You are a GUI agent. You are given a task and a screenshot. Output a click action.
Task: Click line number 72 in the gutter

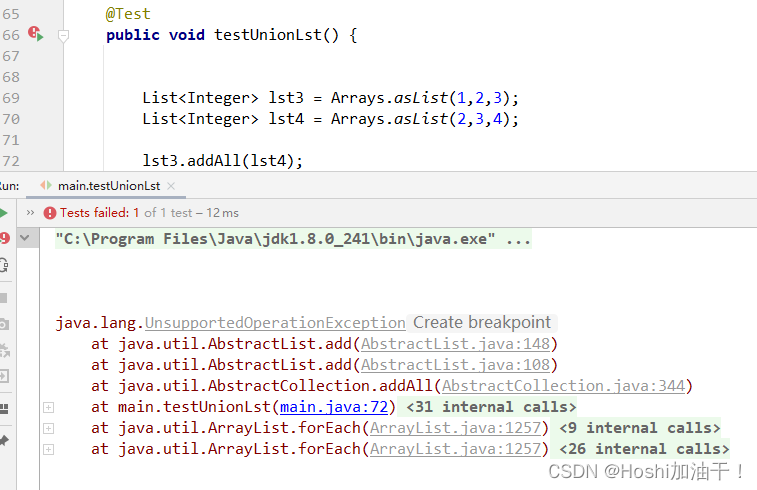11,161
